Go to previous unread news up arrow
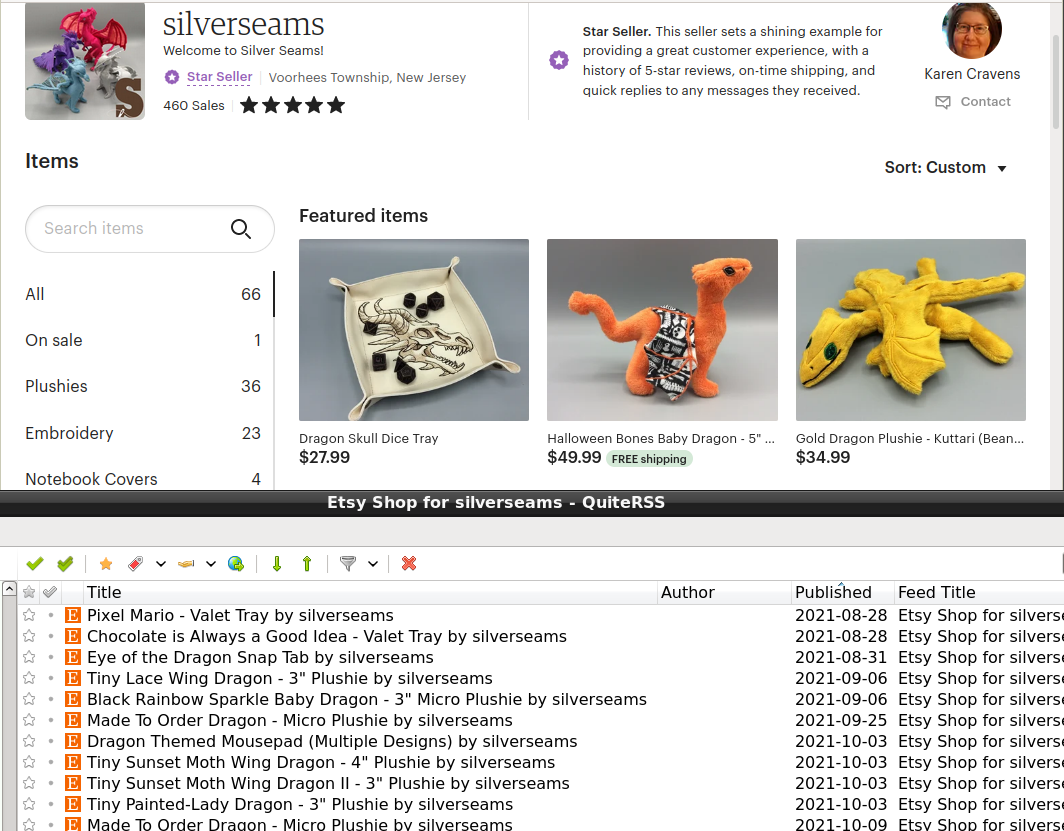The image size is (1064, 831). (x=307, y=564)
